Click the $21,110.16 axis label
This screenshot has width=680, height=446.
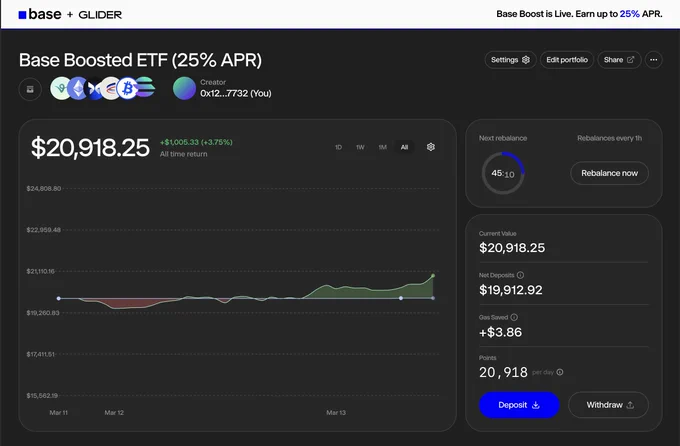pos(41,271)
